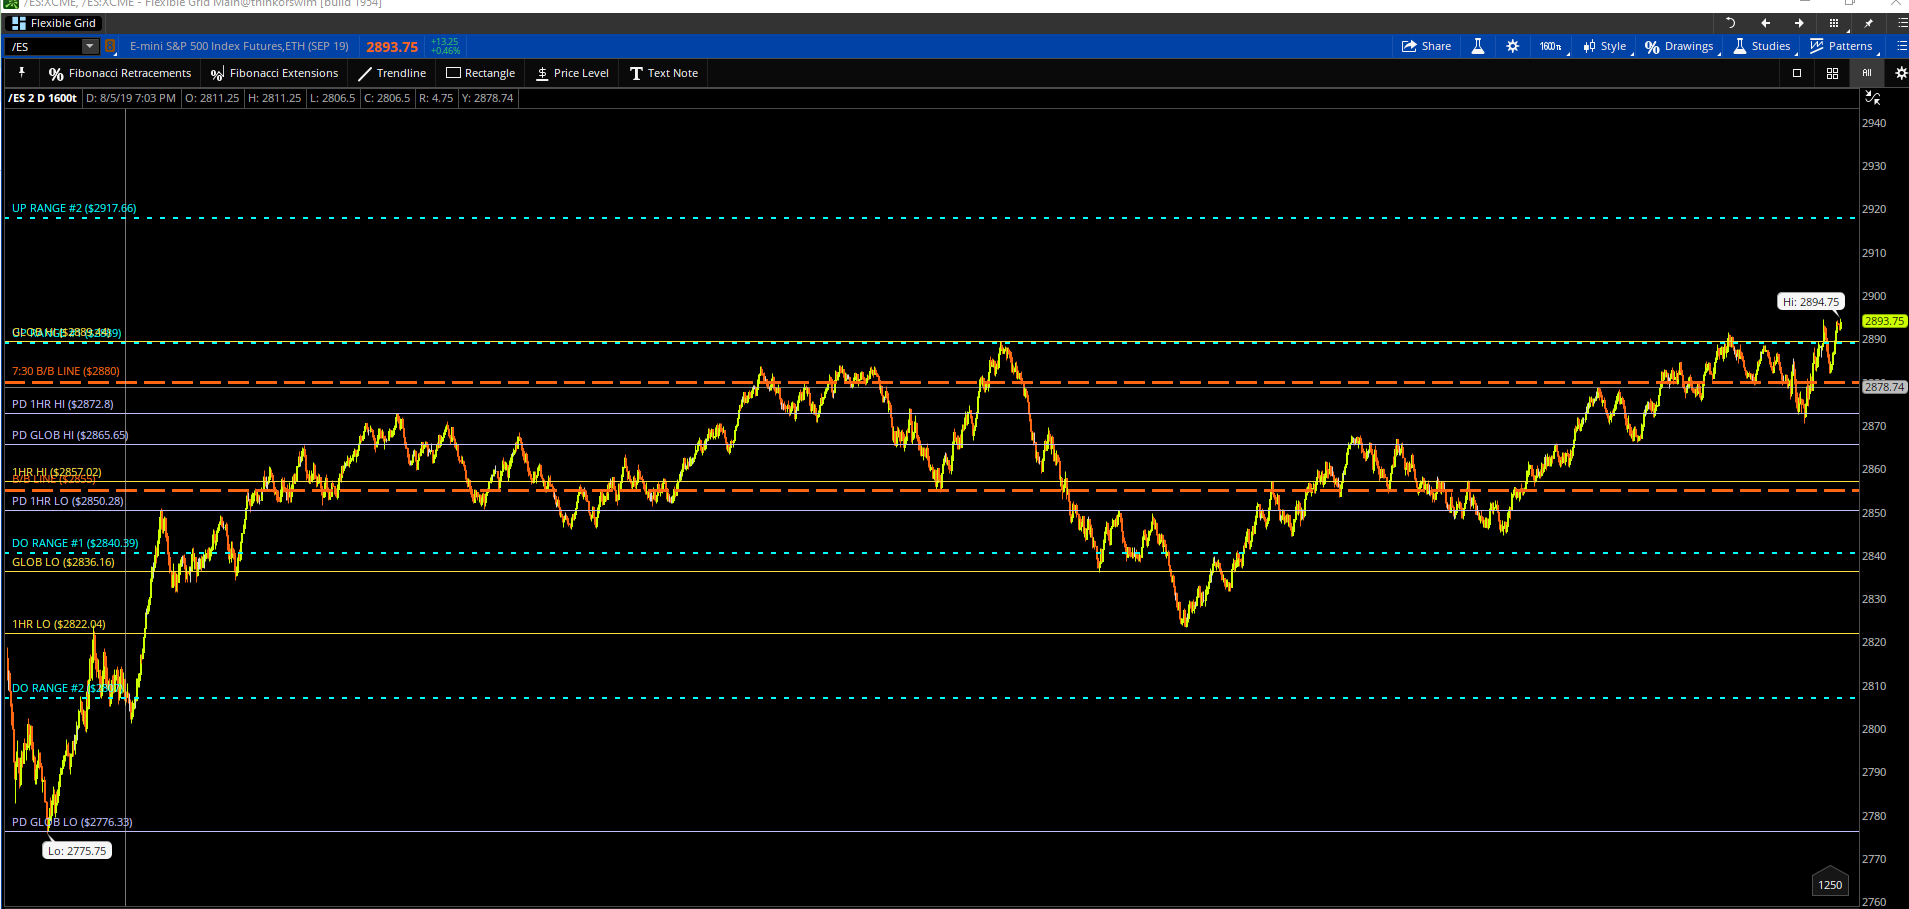Screen dimensions: 1909x909
Task: Click the 7:30 B/B LINE ($2880) label
Action: point(66,371)
